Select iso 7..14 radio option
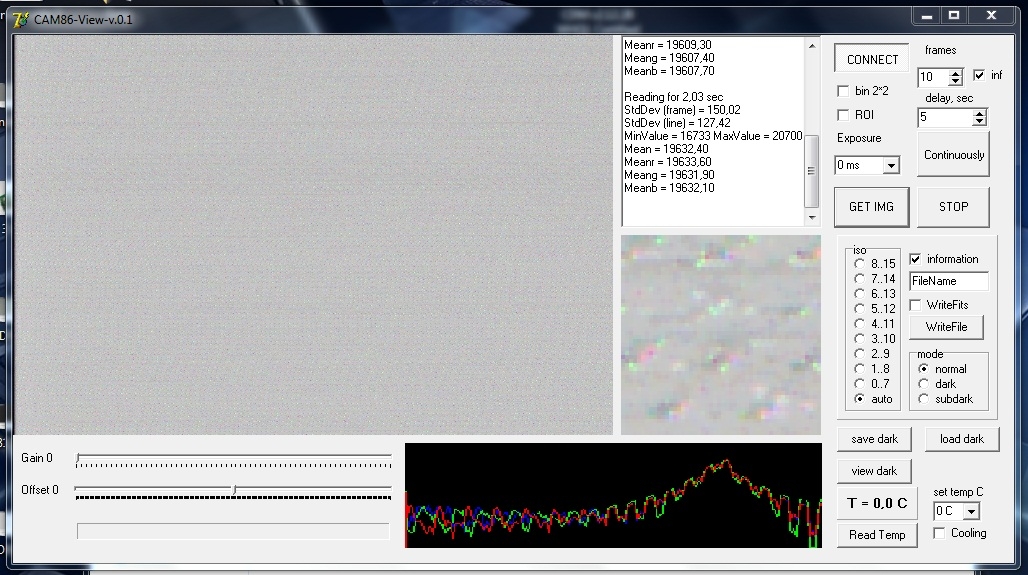This screenshot has width=1028, height=575. (860, 279)
